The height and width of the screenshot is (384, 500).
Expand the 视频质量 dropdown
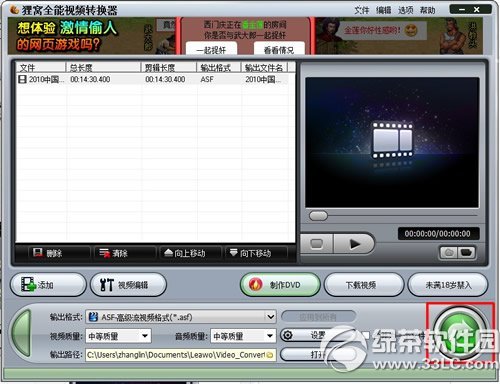click(145, 336)
